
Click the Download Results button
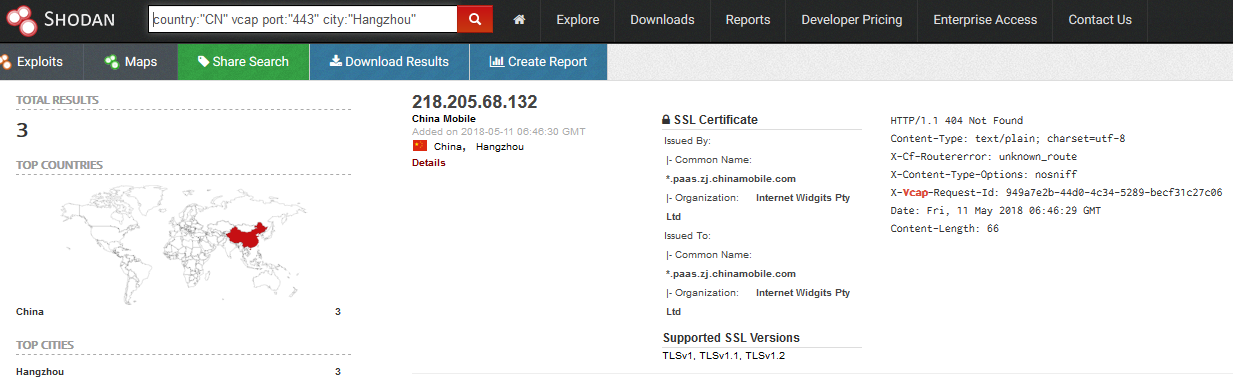[x=389, y=61]
